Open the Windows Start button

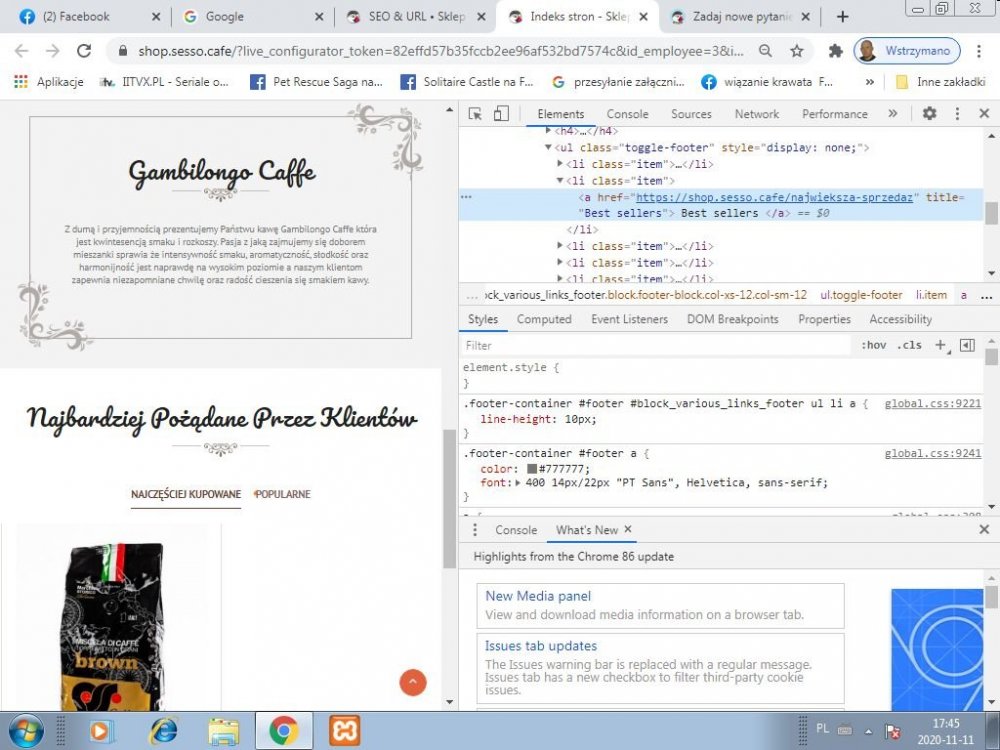[x=26, y=731]
